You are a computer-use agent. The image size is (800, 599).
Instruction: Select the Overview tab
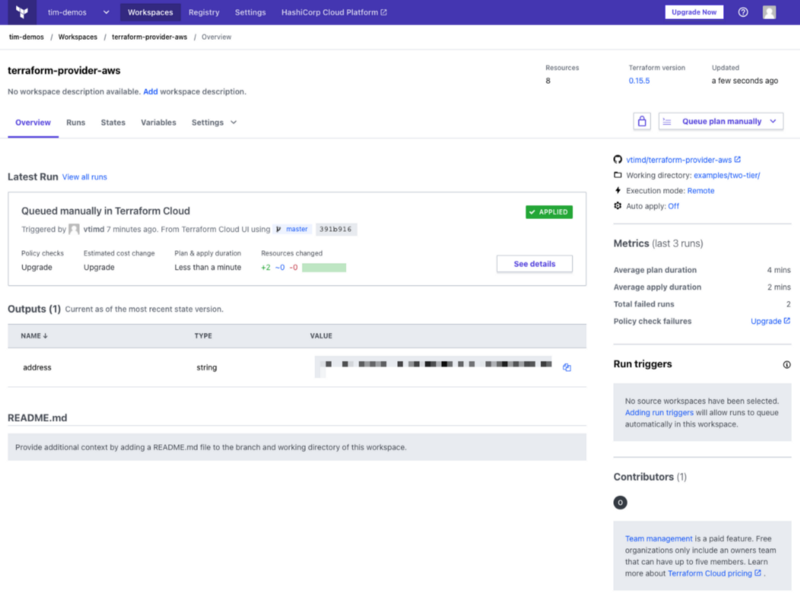pyautogui.click(x=33, y=122)
